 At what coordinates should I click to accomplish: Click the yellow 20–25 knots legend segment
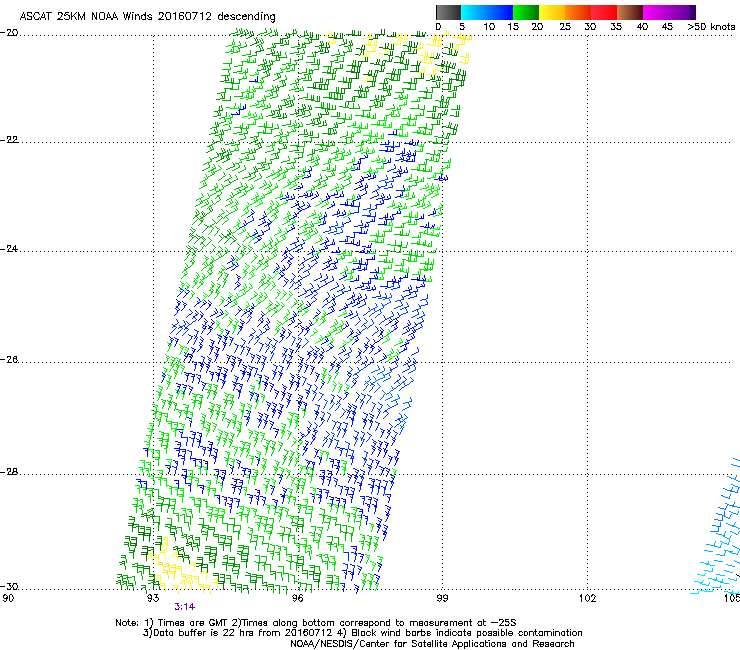[x=552, y=12]
